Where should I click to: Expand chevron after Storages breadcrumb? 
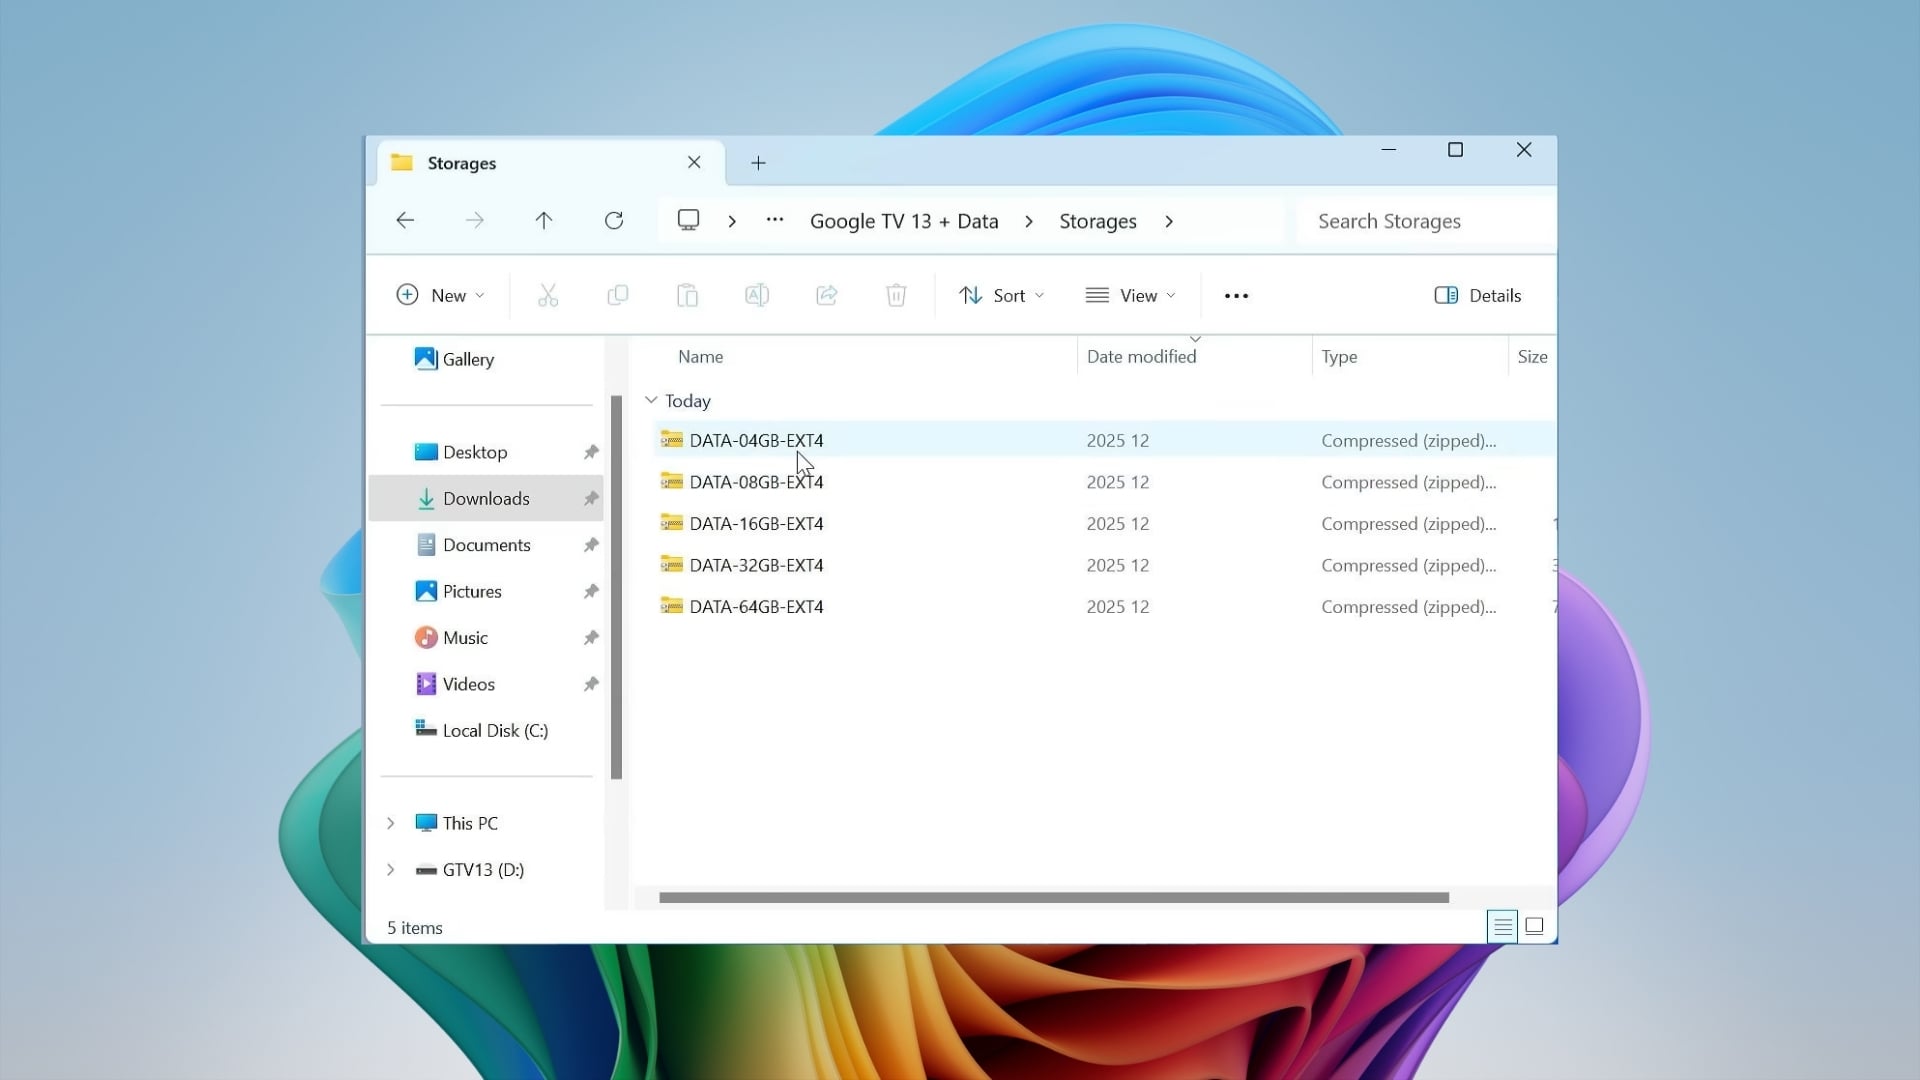click(x=1169, y=221)
